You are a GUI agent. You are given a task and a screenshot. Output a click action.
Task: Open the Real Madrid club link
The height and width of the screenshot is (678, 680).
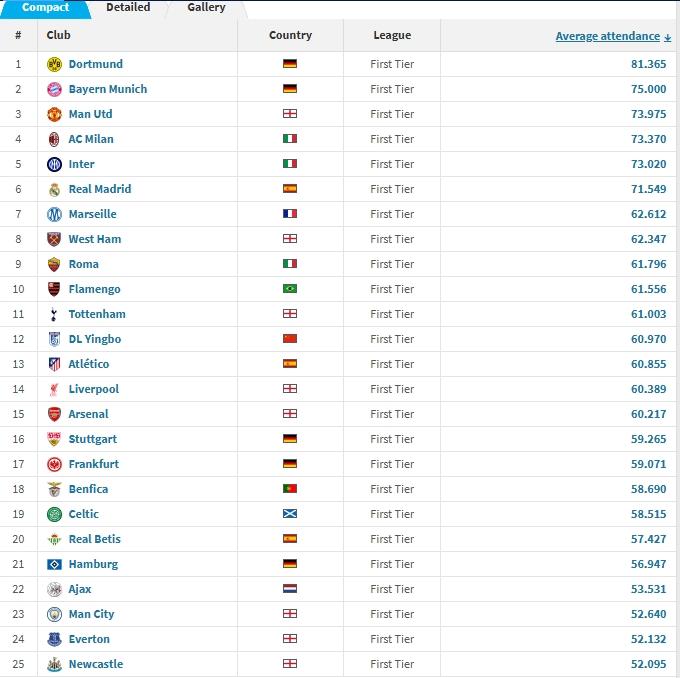point(100,189)
